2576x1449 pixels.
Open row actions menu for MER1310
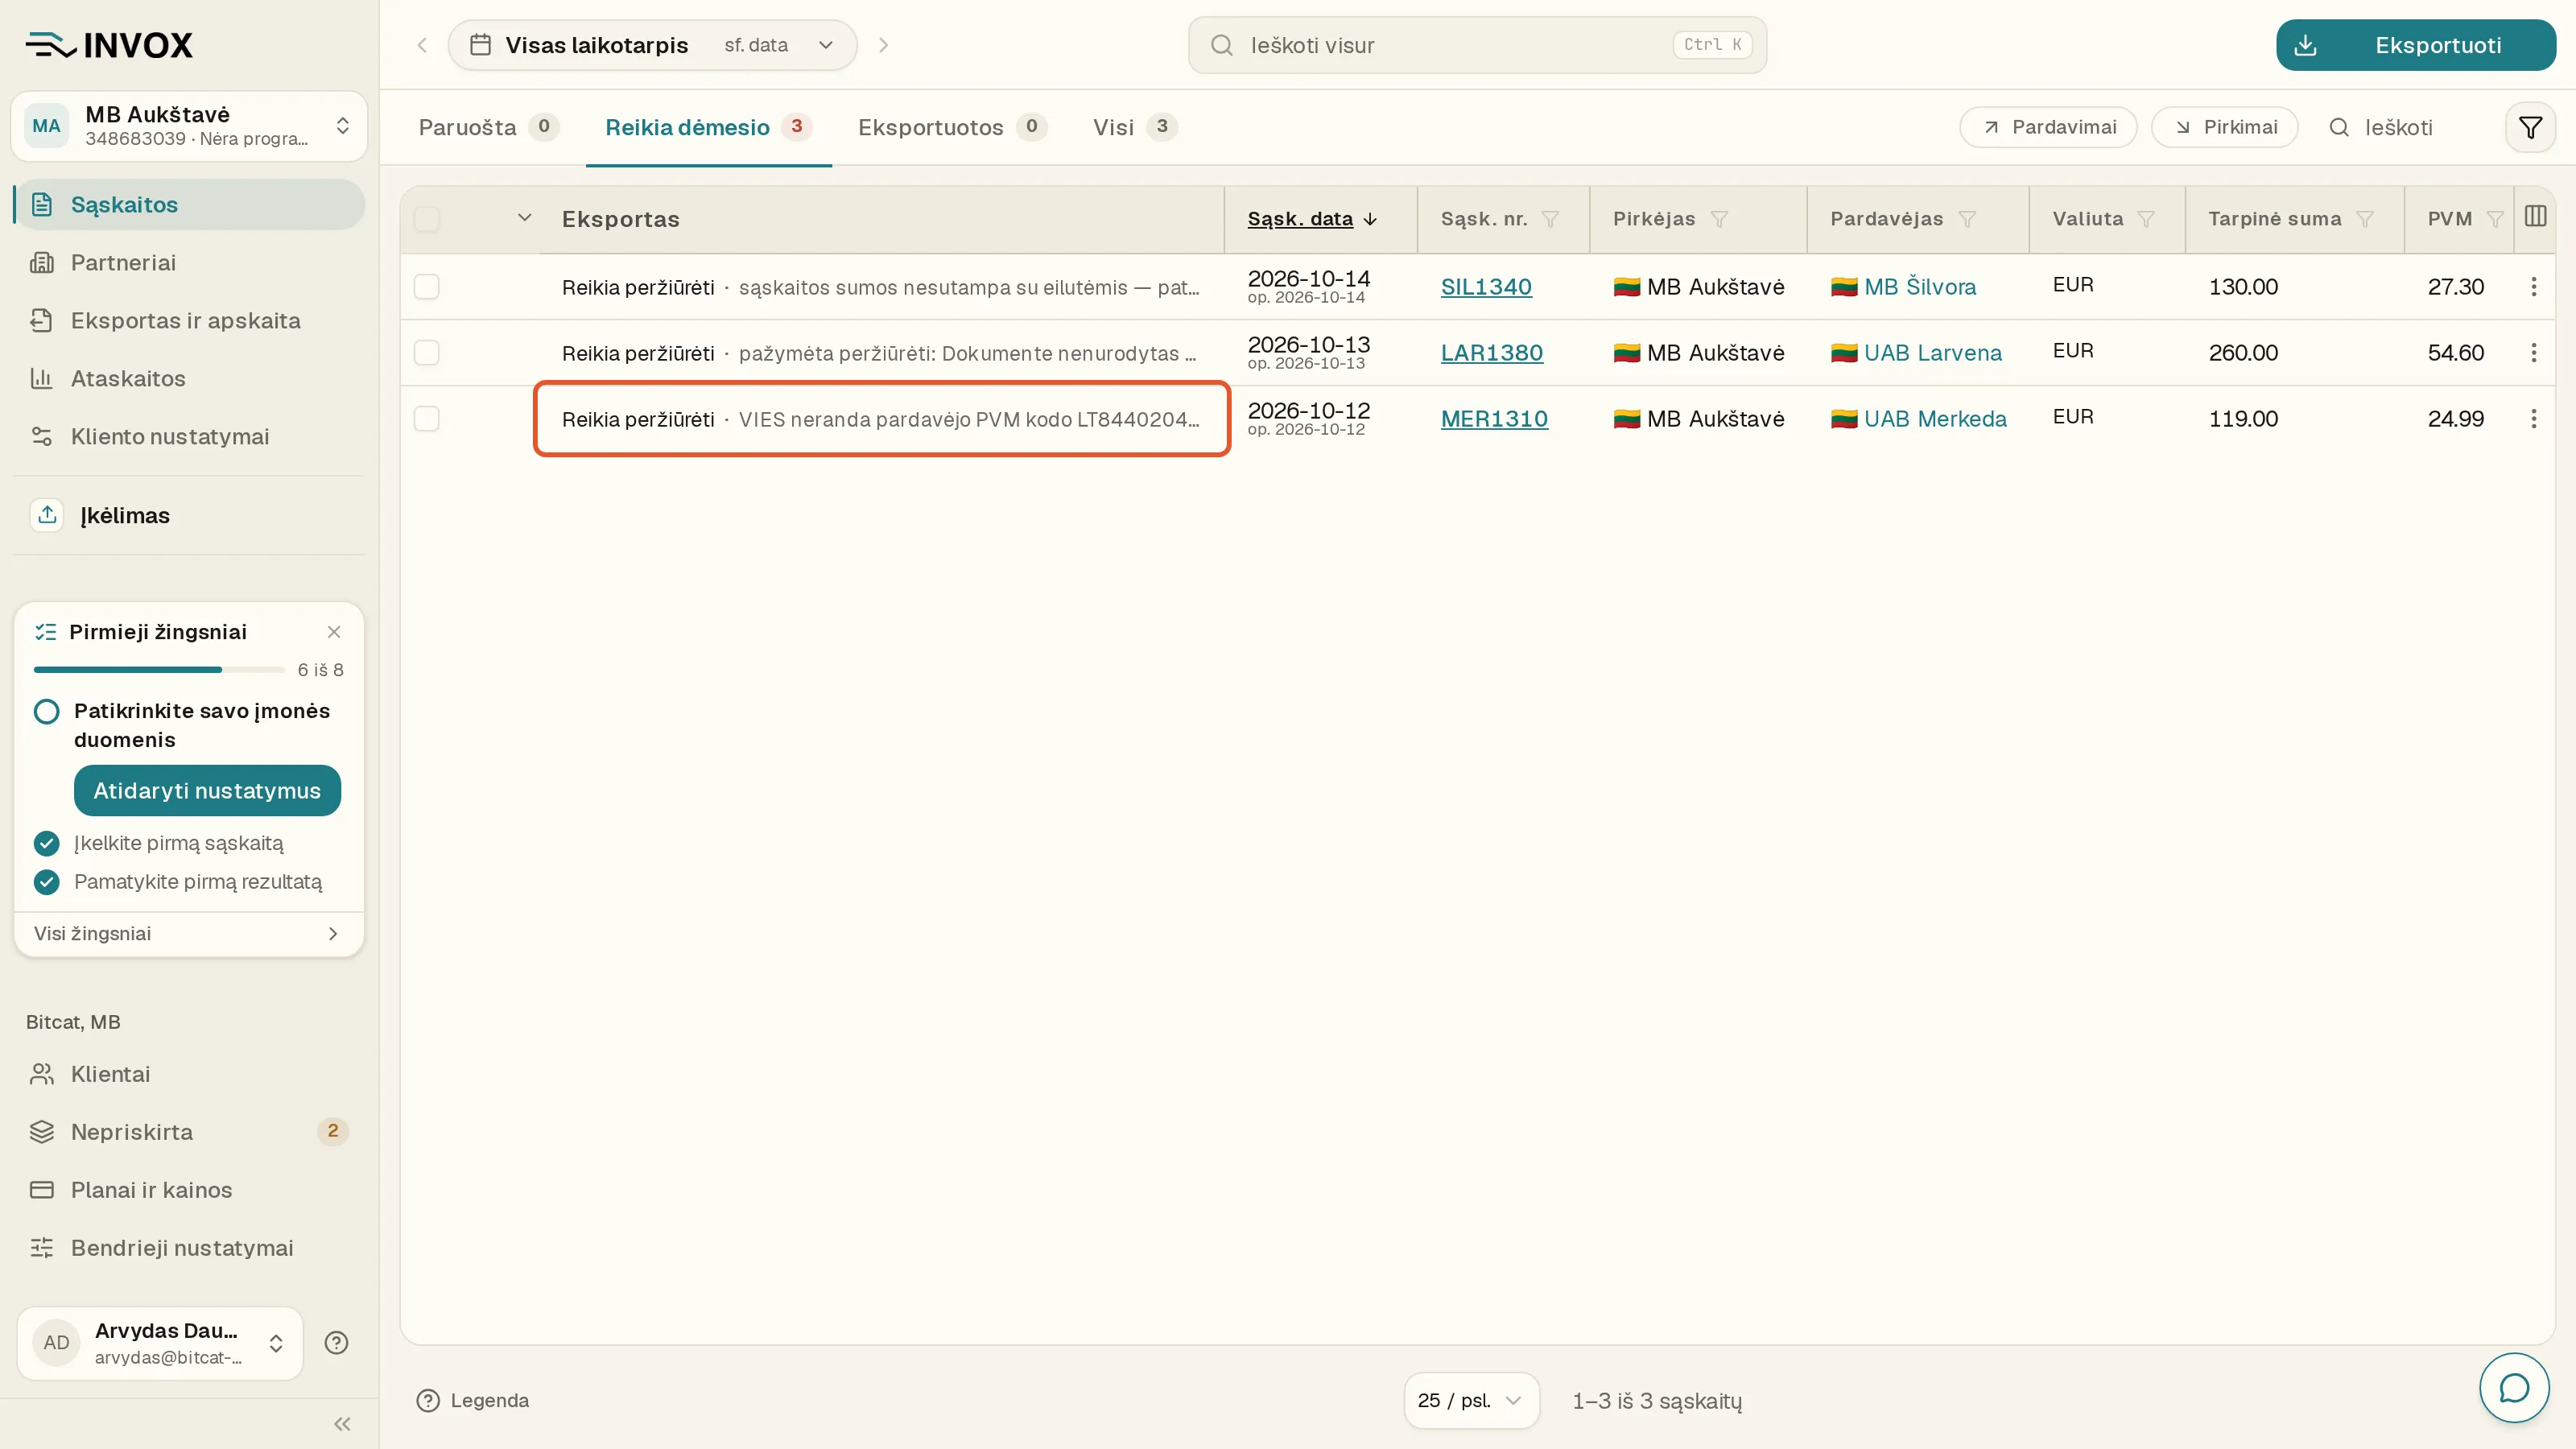coord(2533,419)
